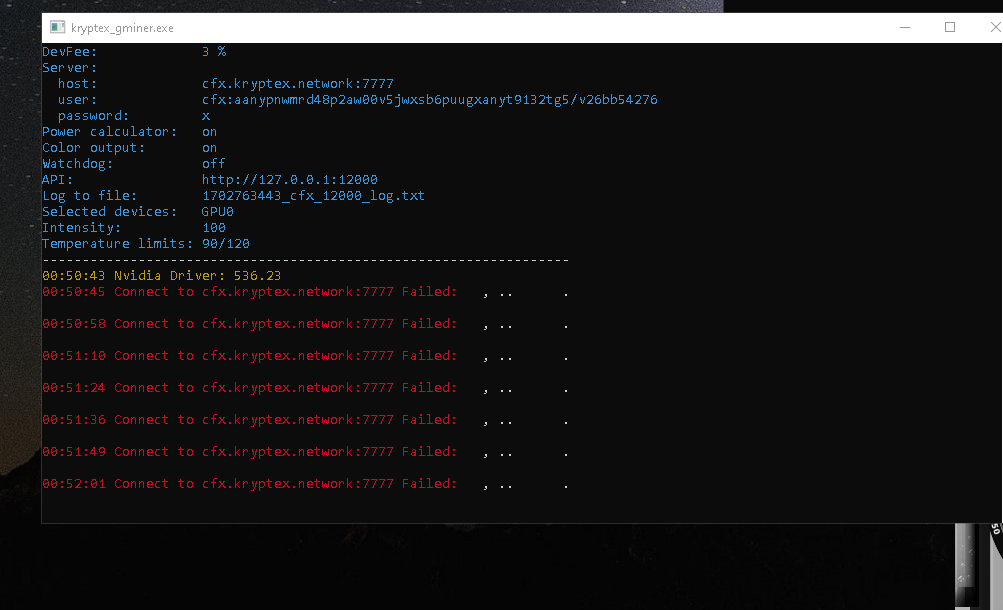Click the password value x

point(206,116)
